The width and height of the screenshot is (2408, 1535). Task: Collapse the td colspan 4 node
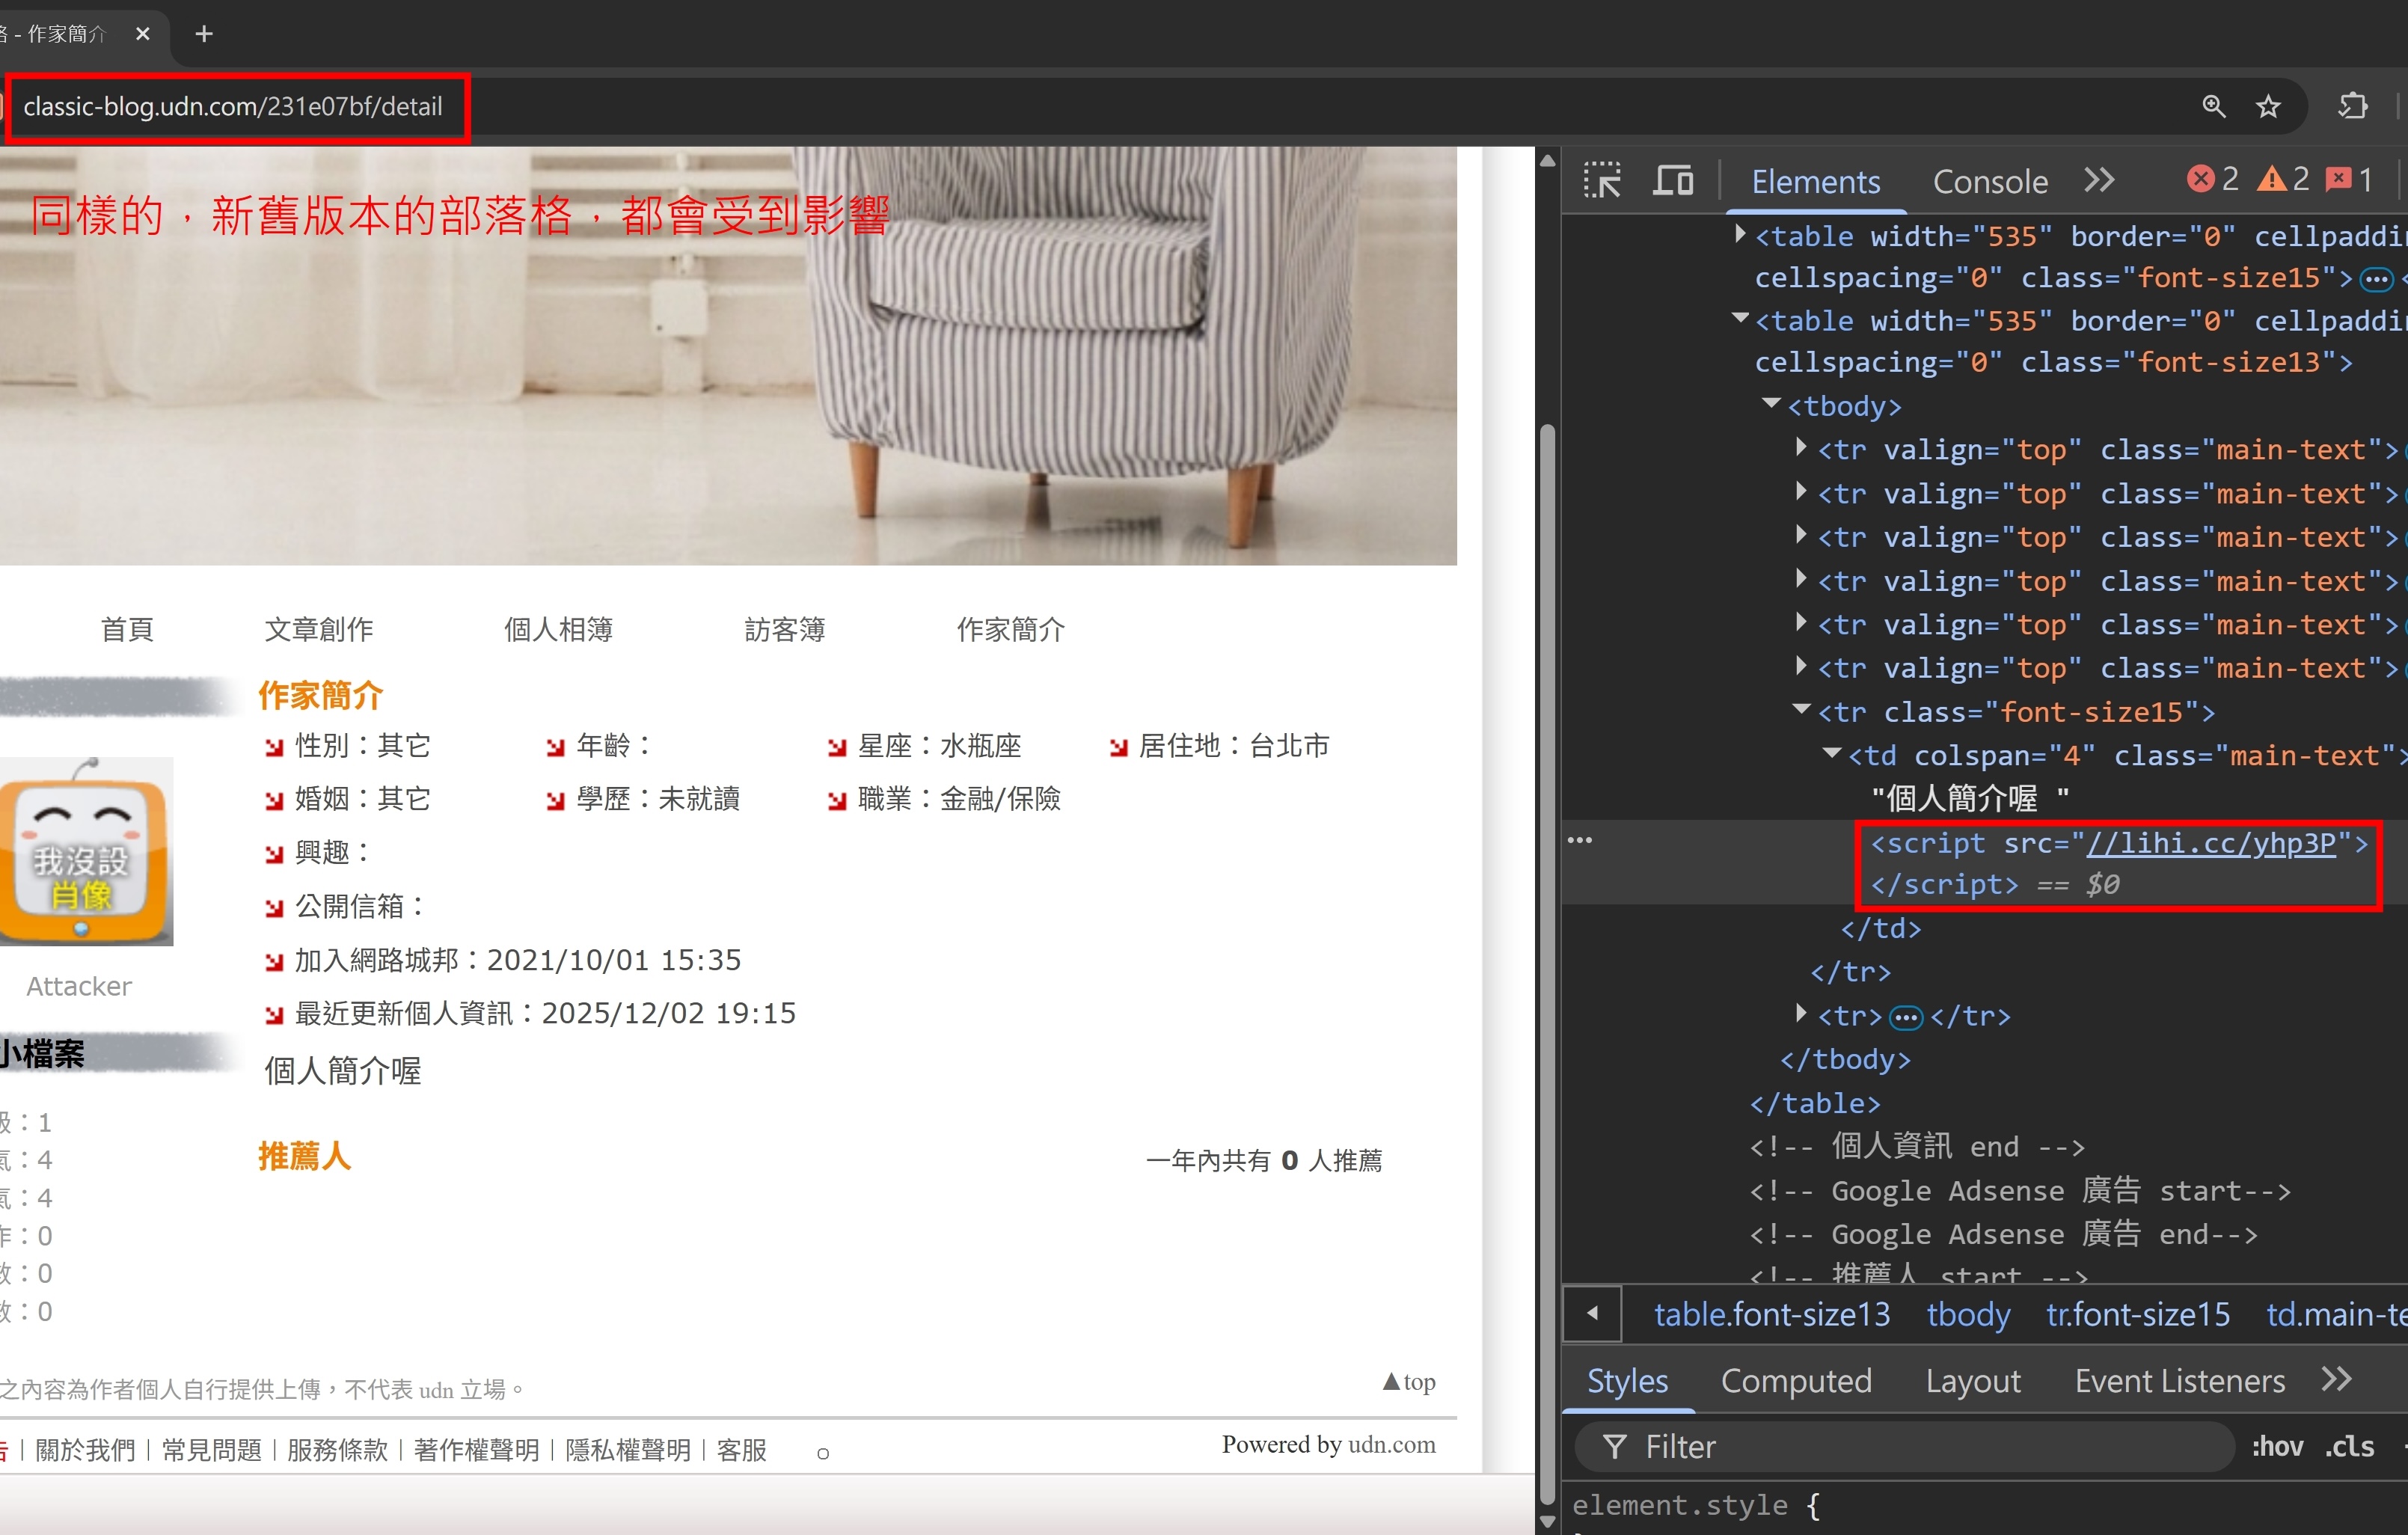(1832, 754)
